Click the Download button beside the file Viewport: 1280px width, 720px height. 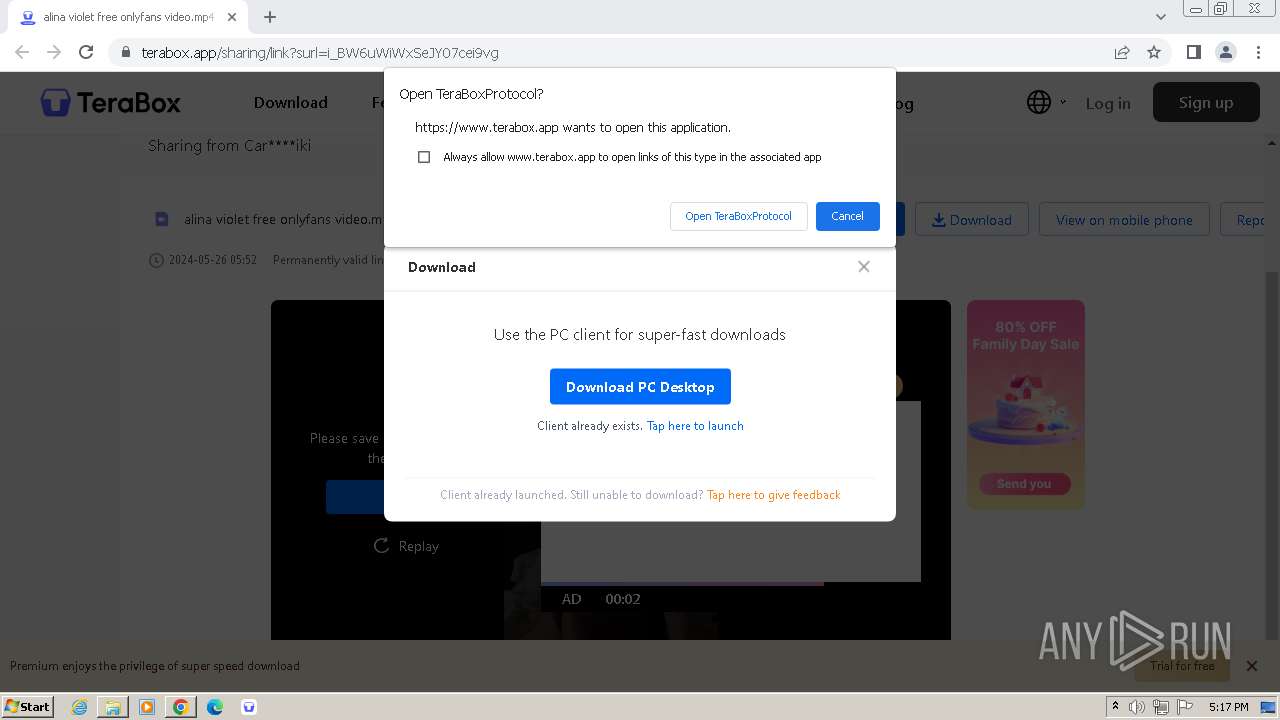pos(972,219)
